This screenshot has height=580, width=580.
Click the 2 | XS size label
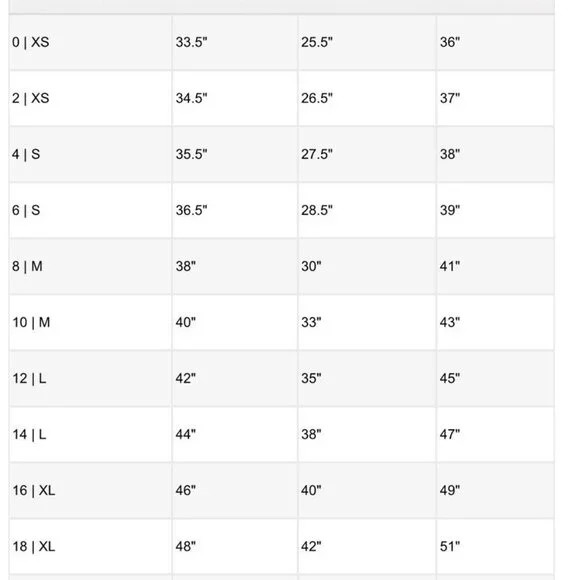[x=31, y=98]
